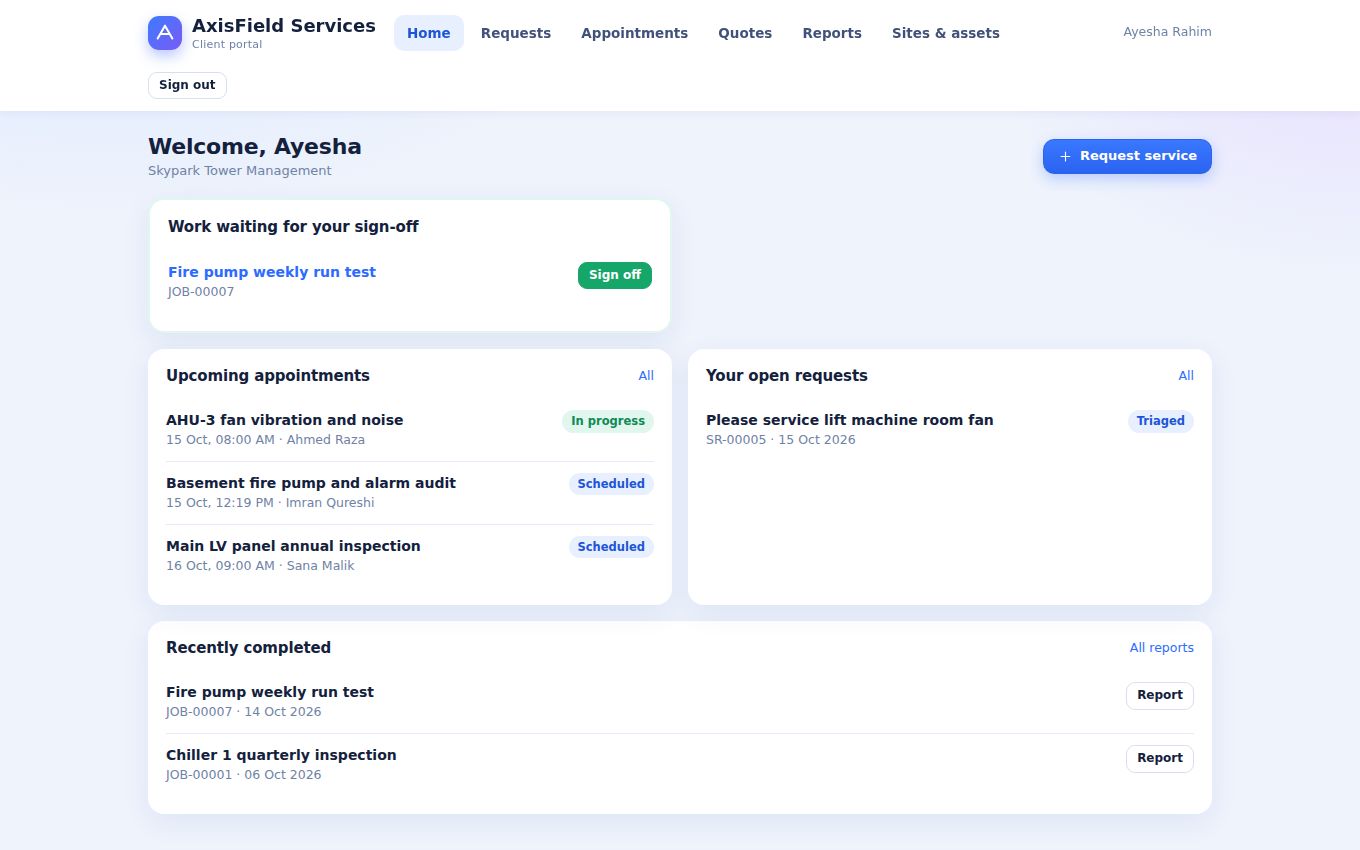This screenshot has height=850, width=1360.
Task: Open AHU-3 fan vibration and noise appointment
Action: (x=285, y=420)
